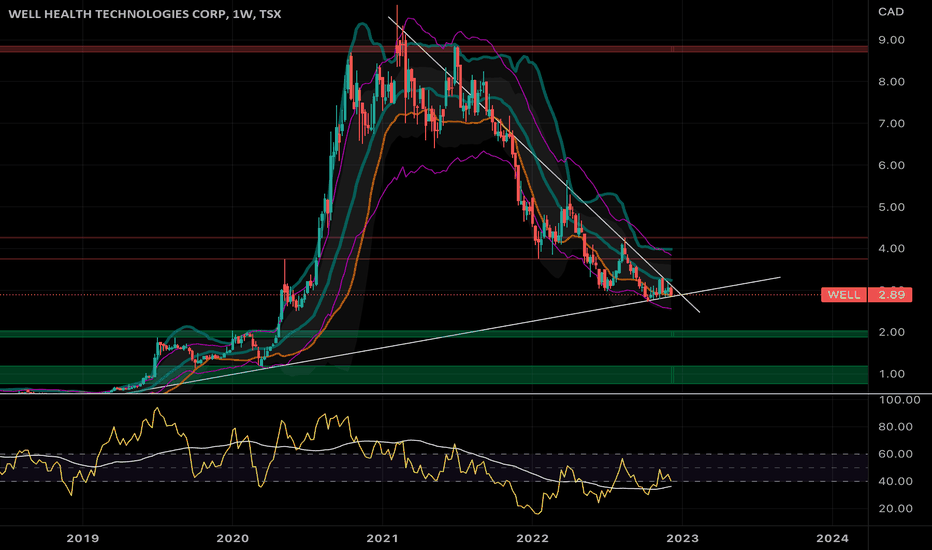The height and width of the screenshot is (550, 932).
Task: Select the red resistance zone near 9.00
Action: pos(434,49)
